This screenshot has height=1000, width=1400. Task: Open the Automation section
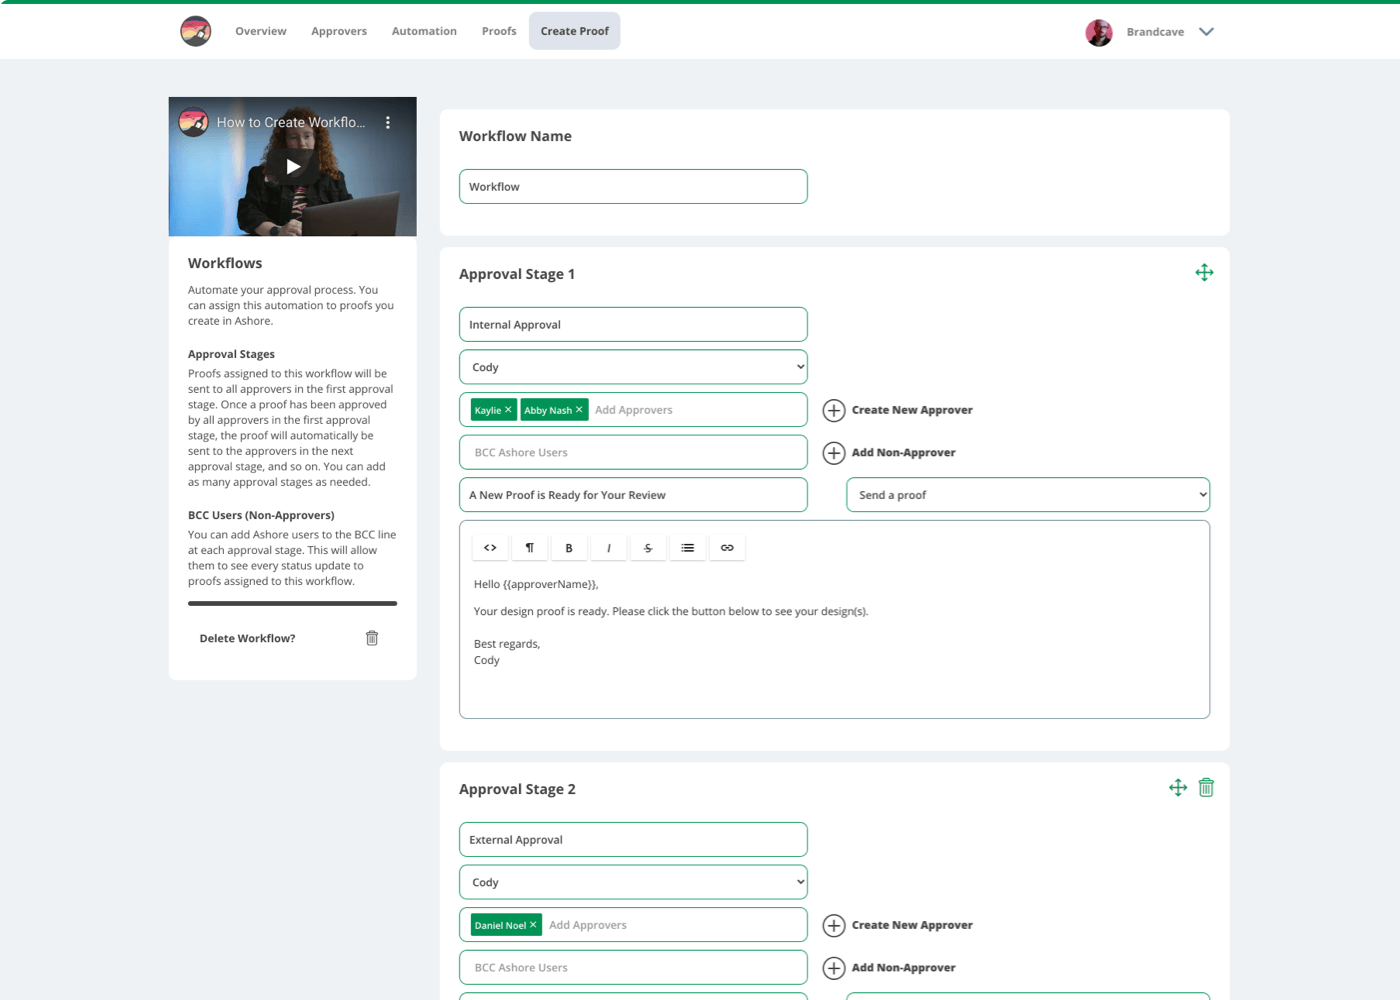(424, 31)
